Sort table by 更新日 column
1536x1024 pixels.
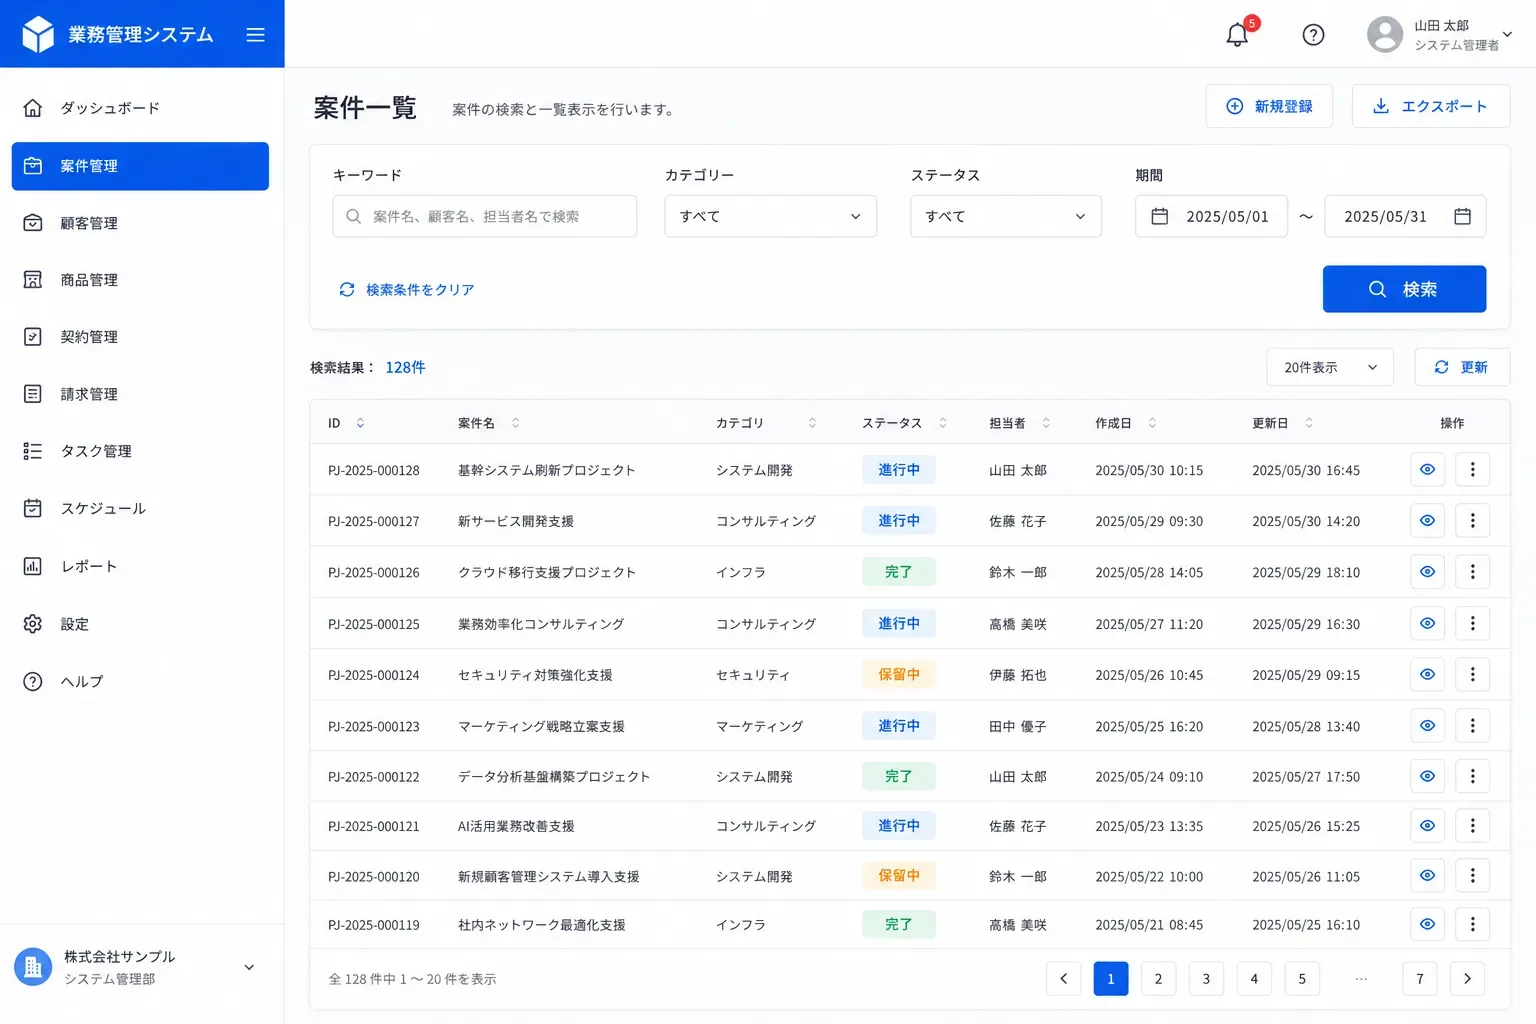1309,423
